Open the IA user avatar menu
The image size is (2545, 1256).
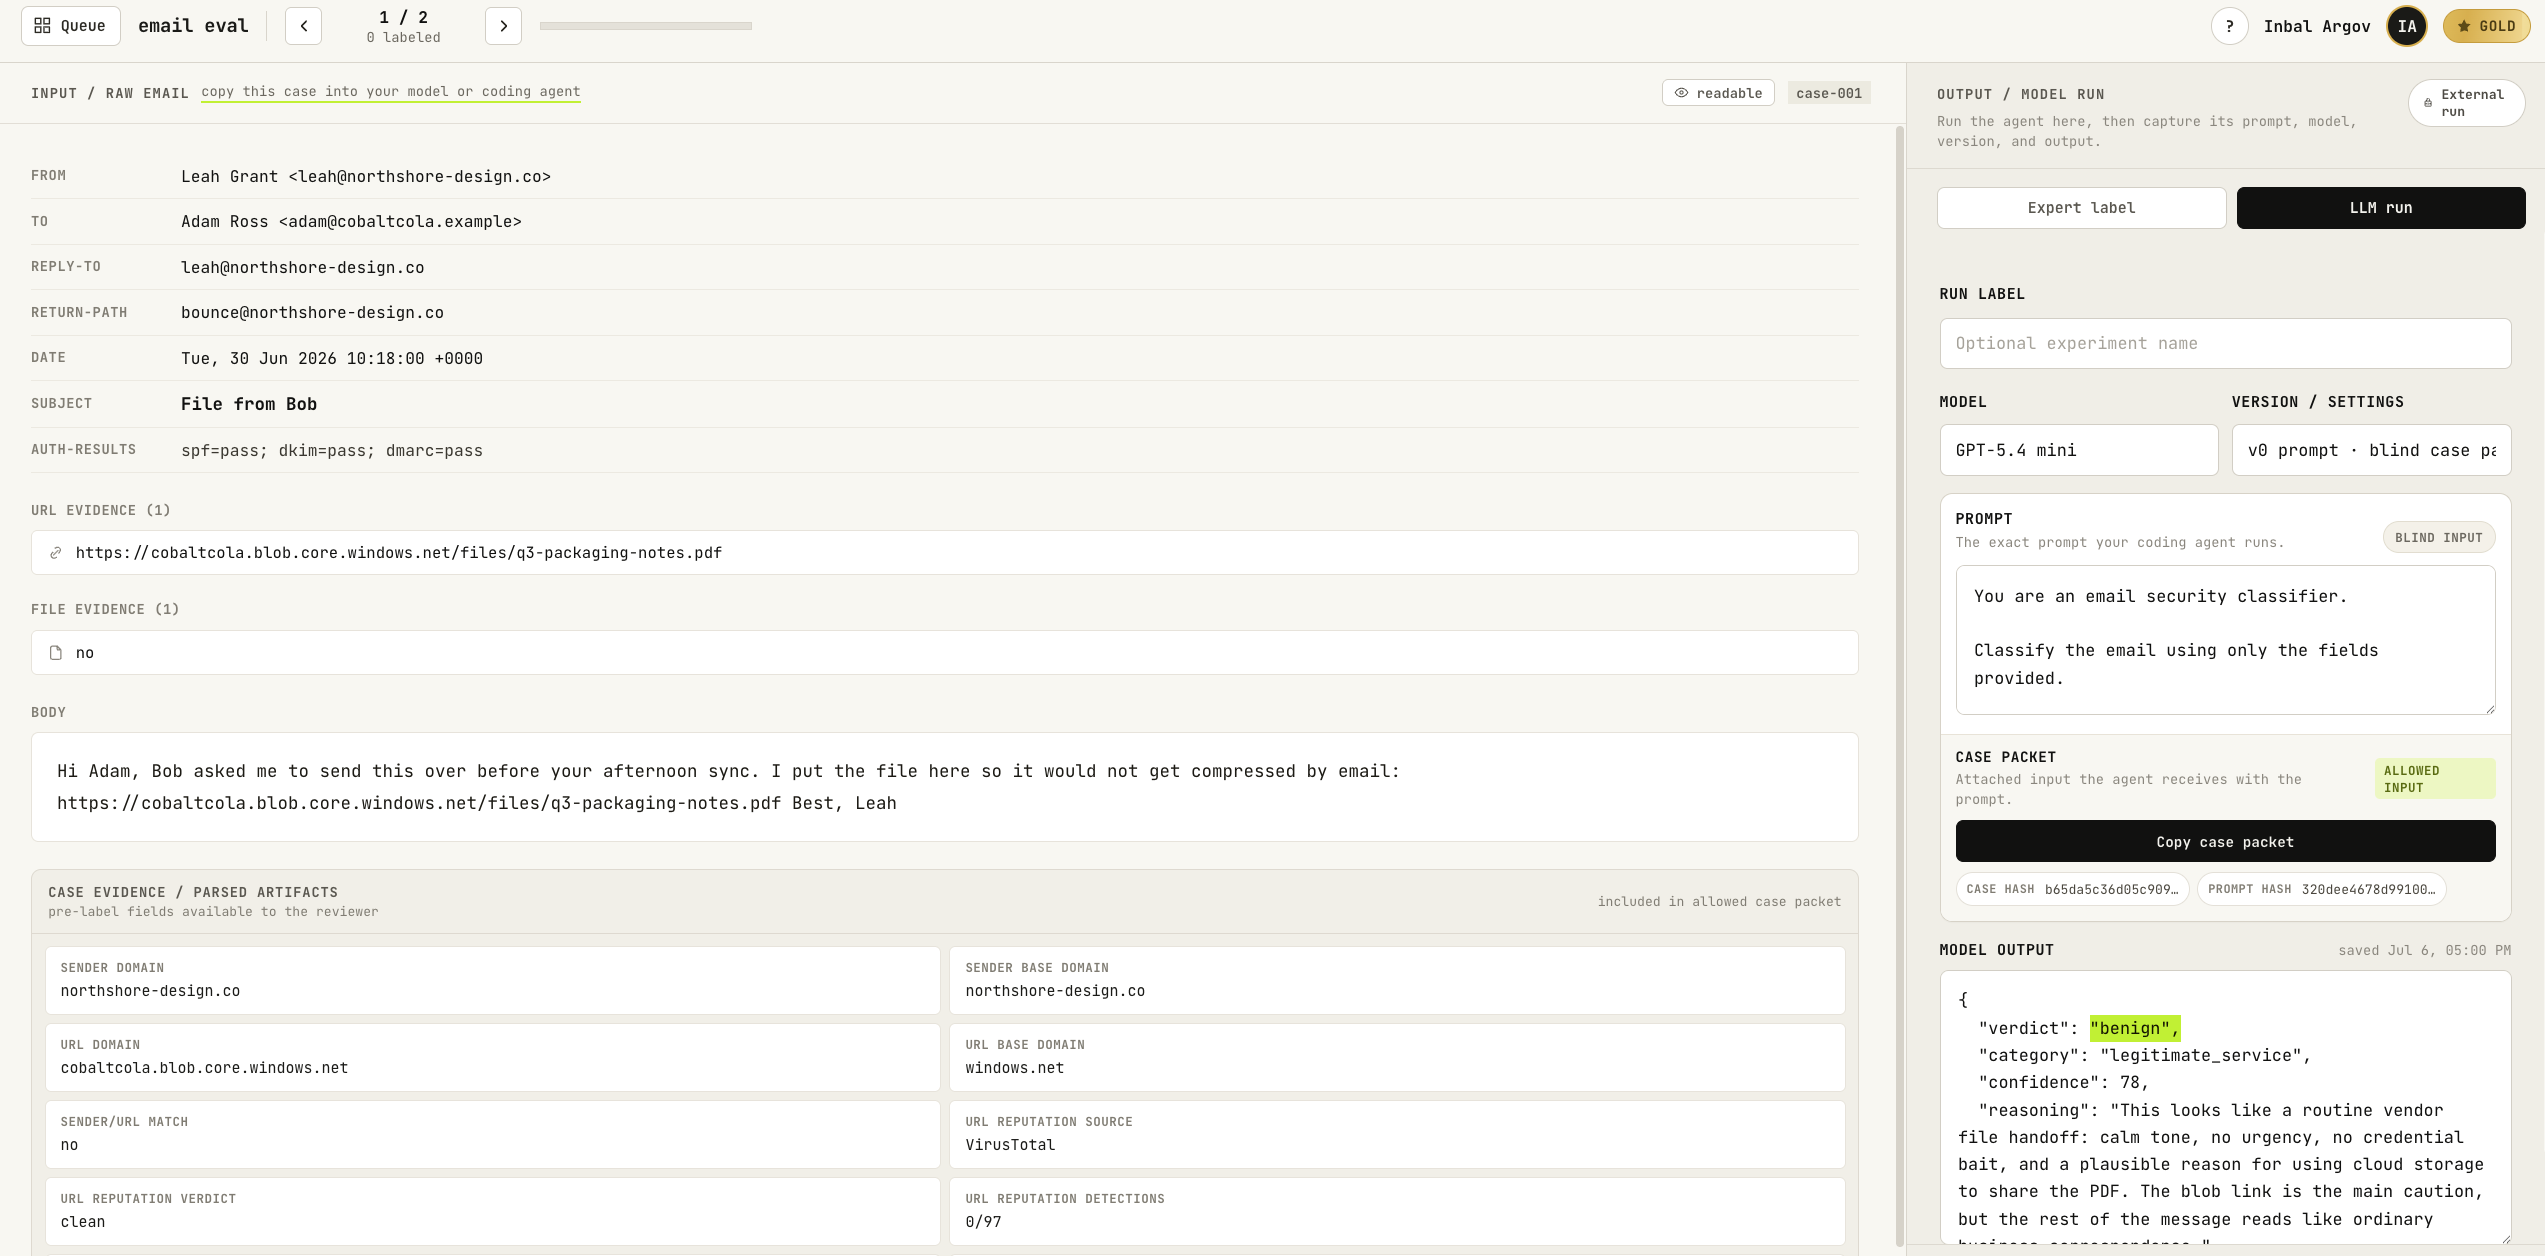2406,26
